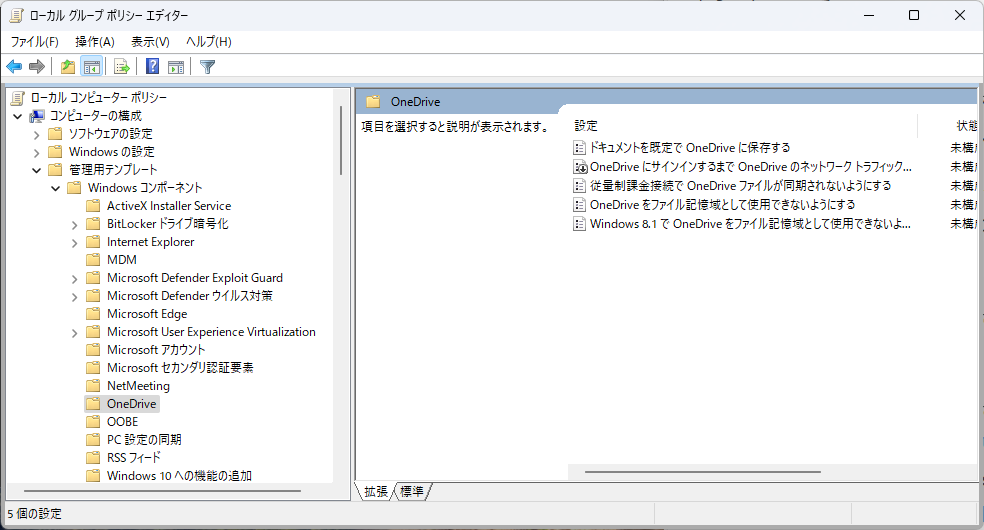Collapse the コンピューターの構成 node
Image resolution: width=984 pixels, height=530 pixels.
(x=18, y=116)
